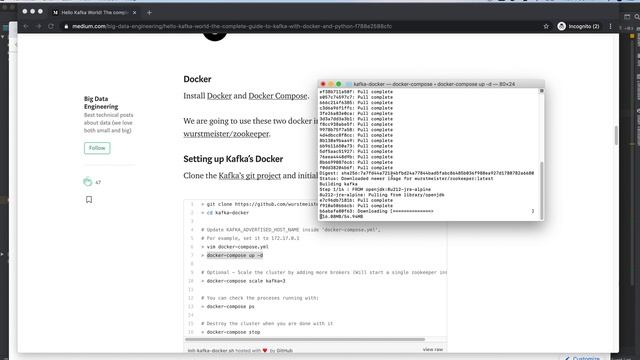Open the Docker link
This screenshot has height=360, width=640.
pos(219,96)
